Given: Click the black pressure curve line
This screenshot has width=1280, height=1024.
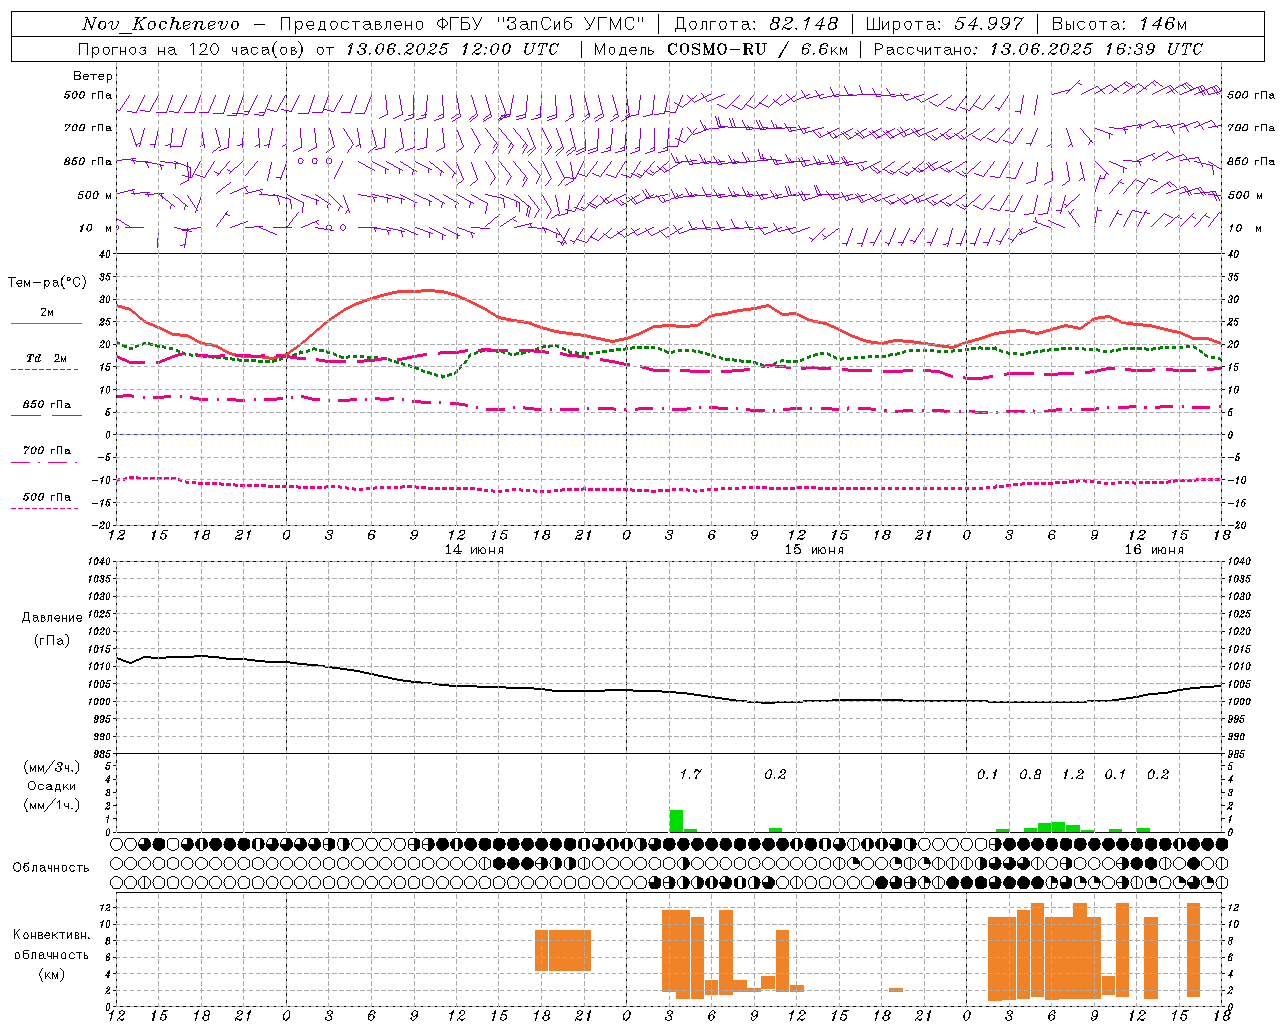Looking at the screenshot, I should tap(670, 691).
